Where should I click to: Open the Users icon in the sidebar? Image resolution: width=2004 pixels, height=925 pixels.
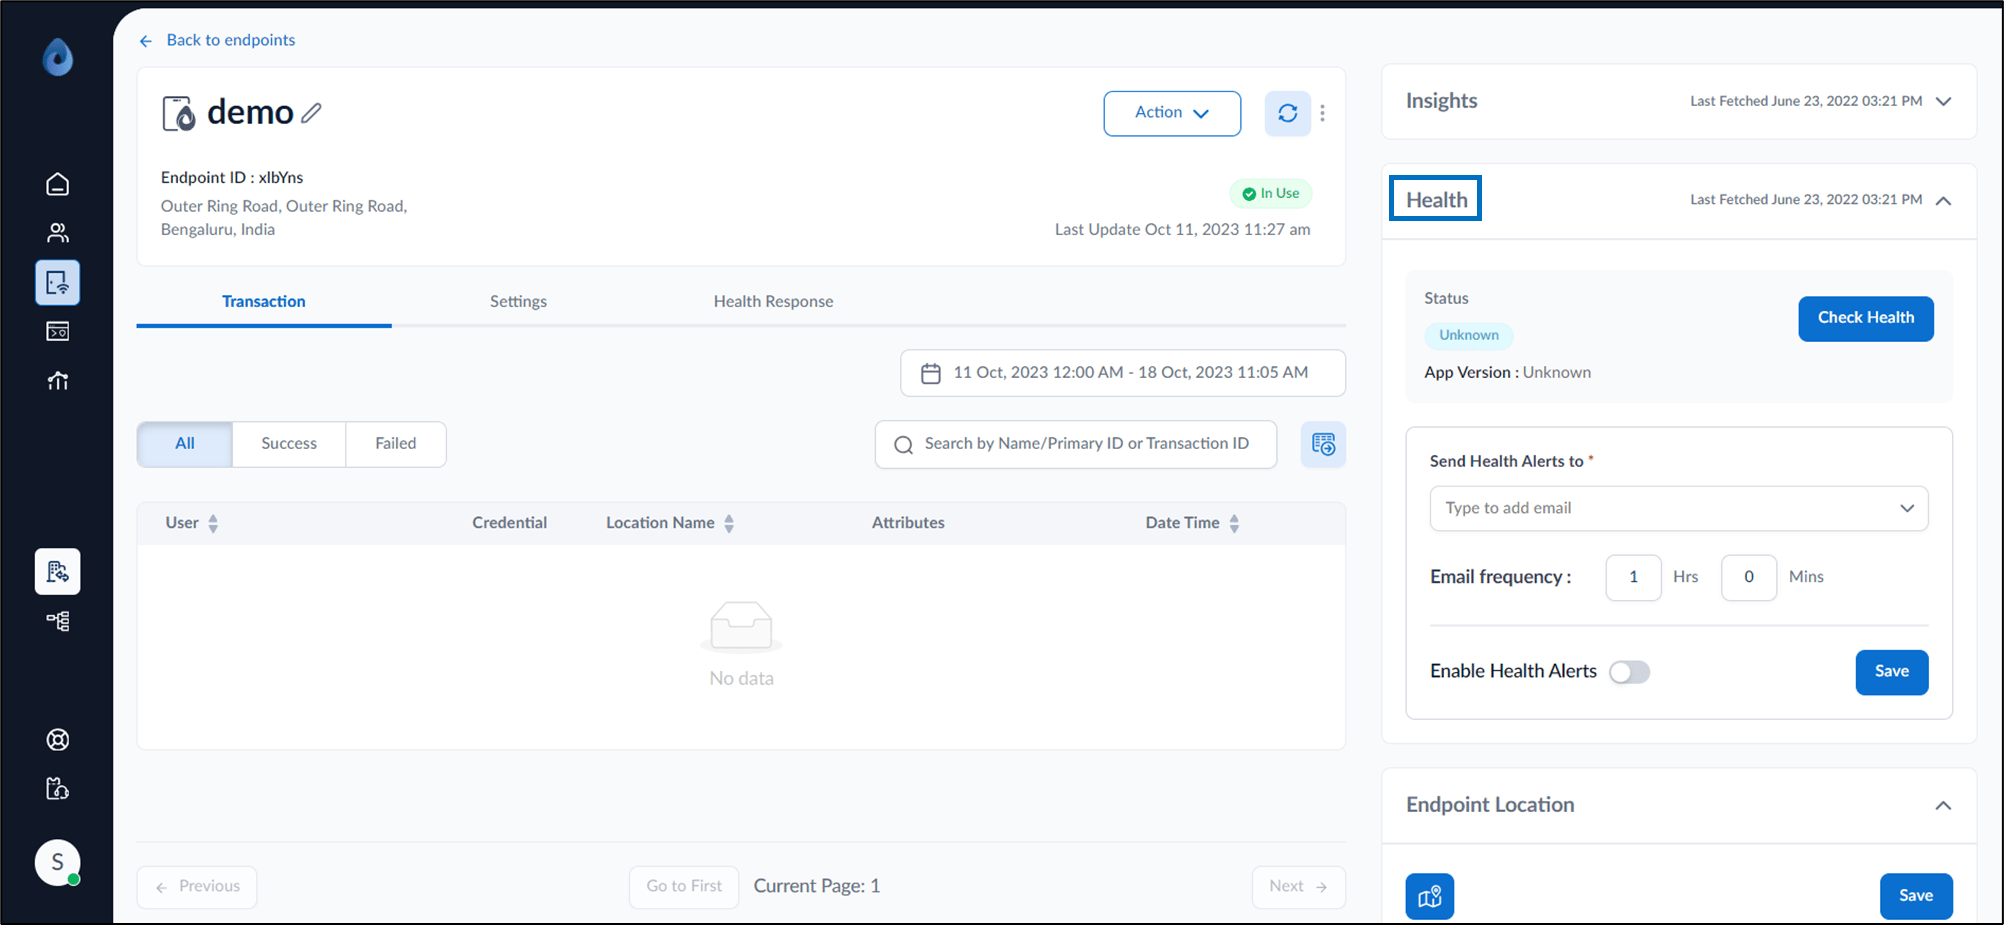(58, 233)
